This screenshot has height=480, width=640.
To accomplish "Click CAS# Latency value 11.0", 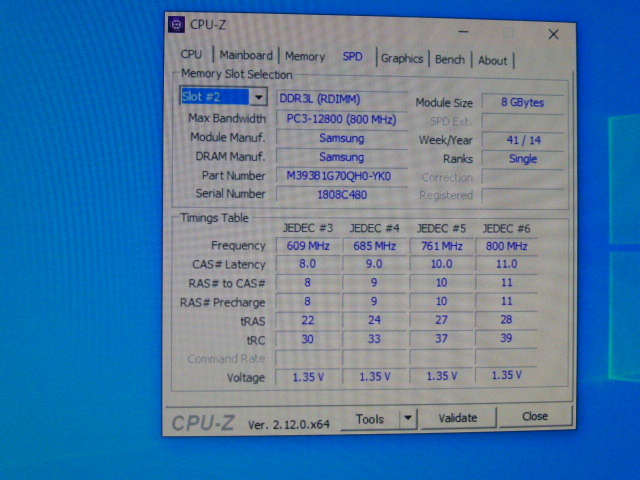I will tap(506, 264).
